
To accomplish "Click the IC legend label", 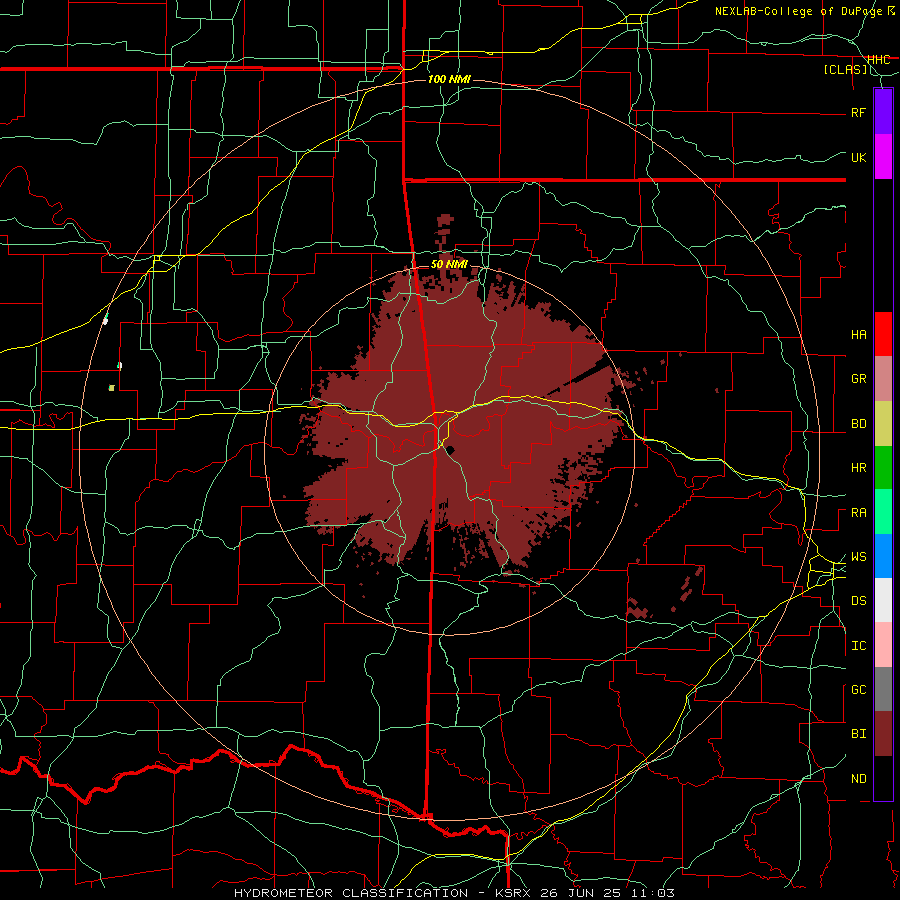I will click(859, 646).
